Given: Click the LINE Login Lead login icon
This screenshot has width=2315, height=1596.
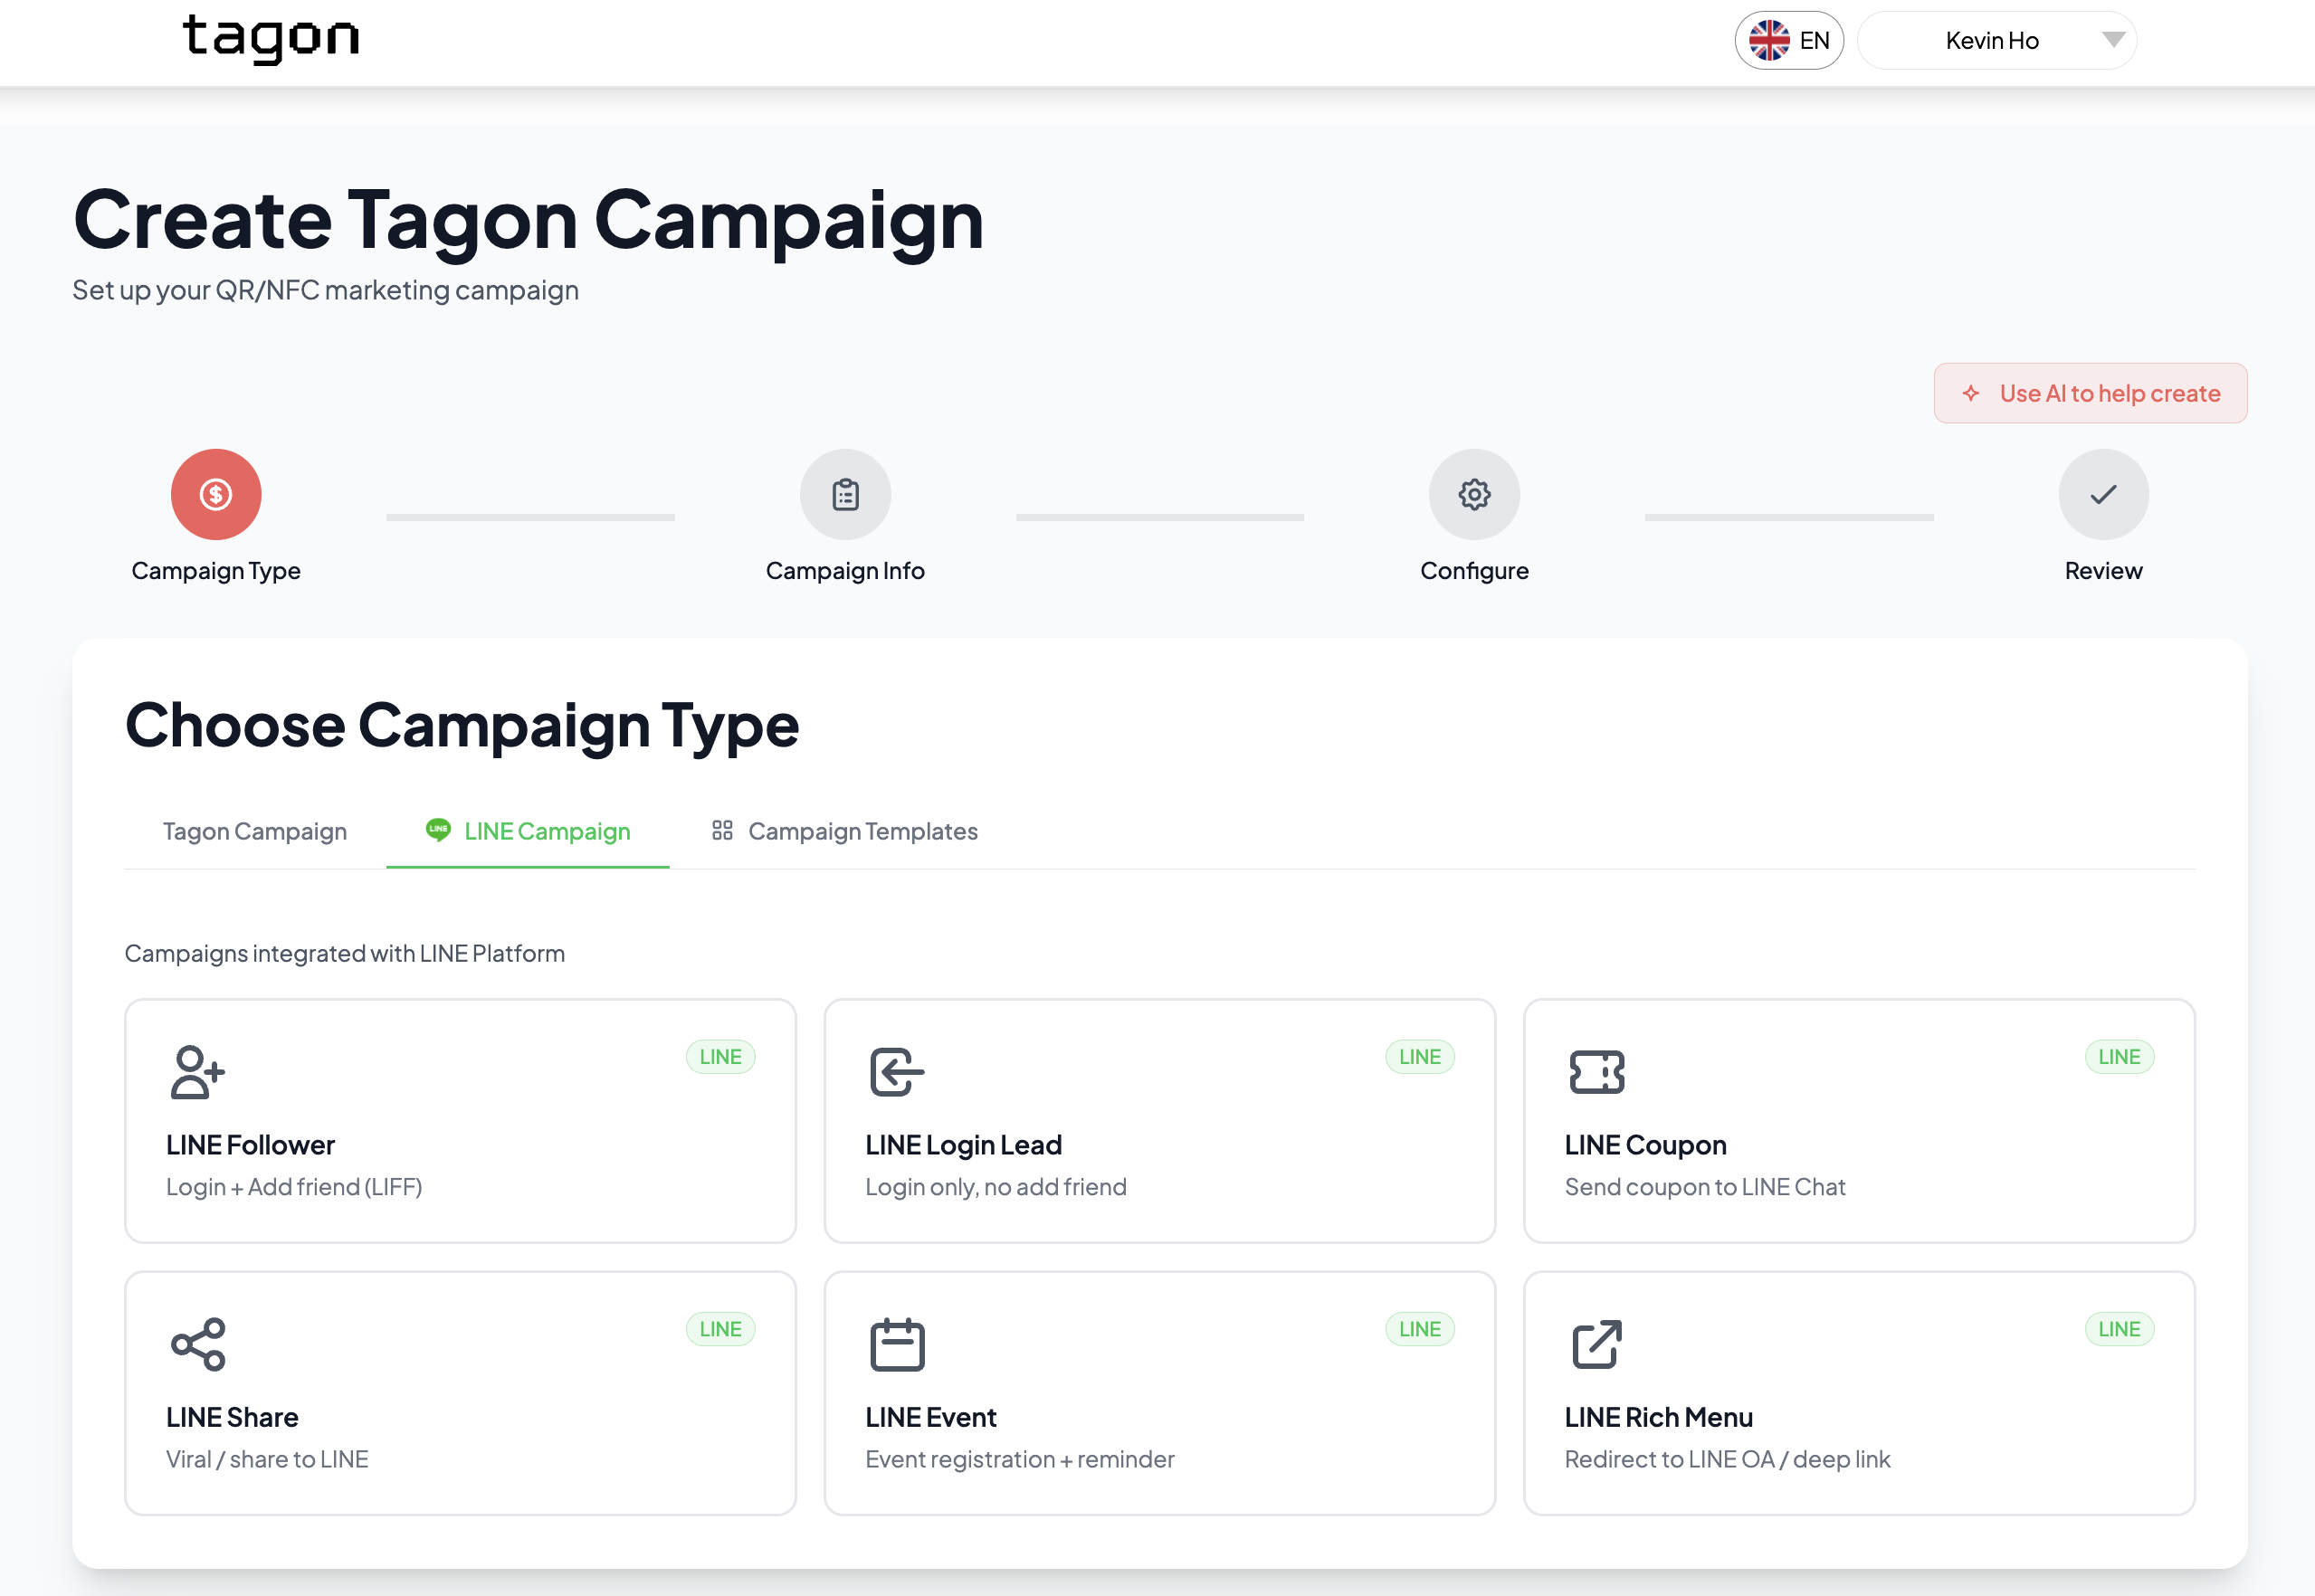Looking at the screenshot, I should (x=896, y=1072).
